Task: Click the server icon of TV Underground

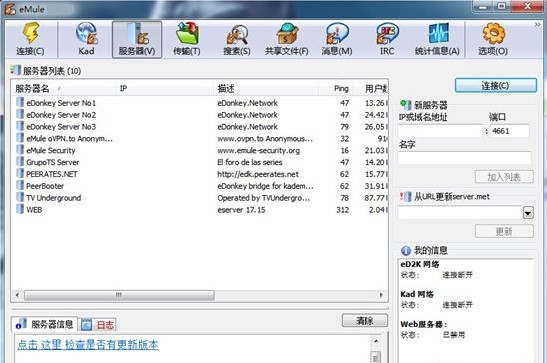Action: 20,197
